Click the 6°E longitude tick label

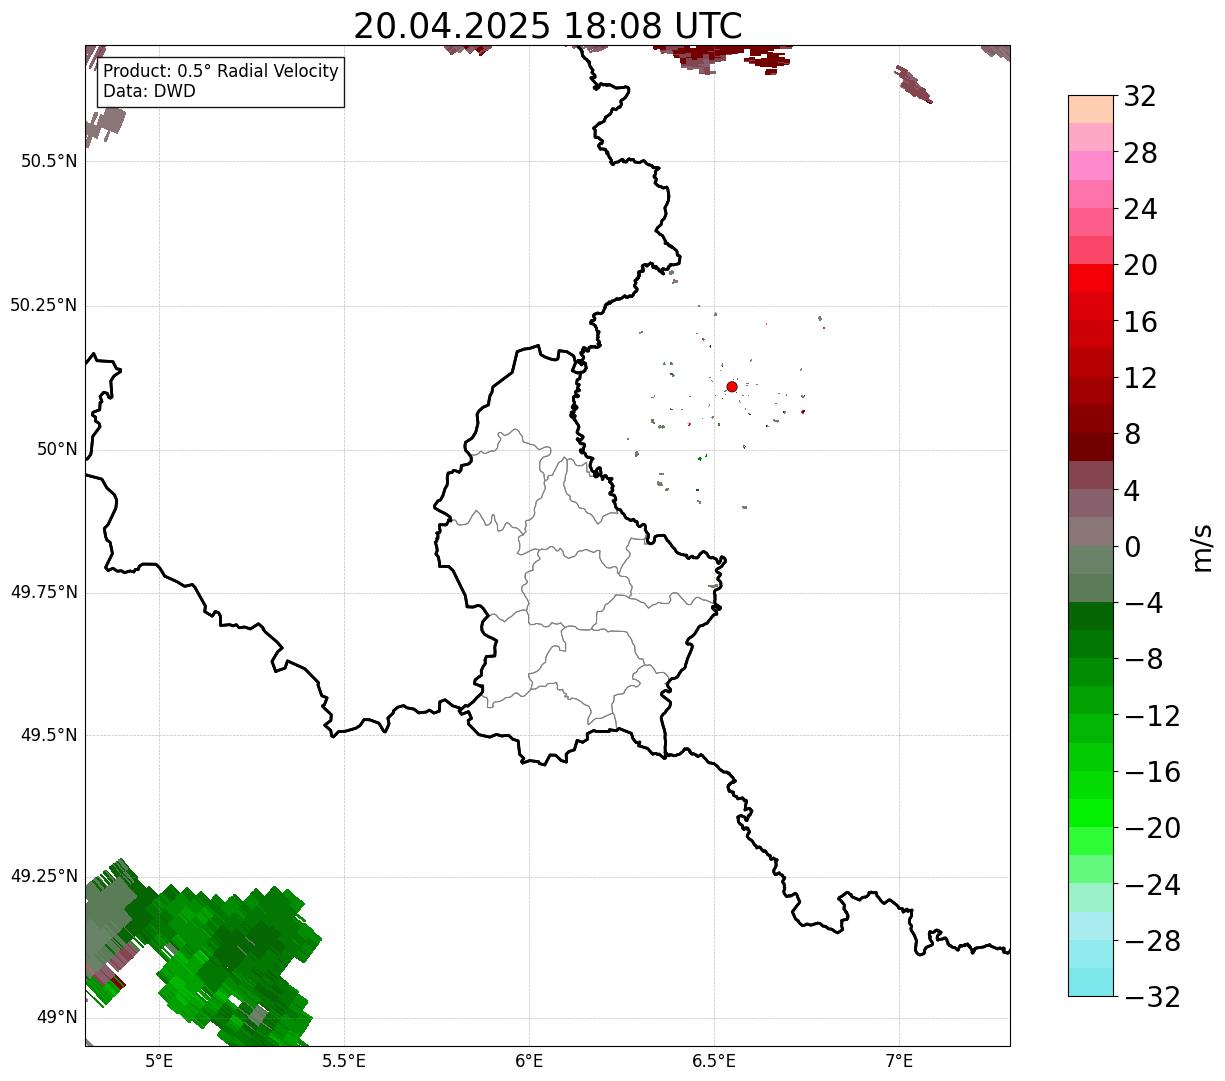(x=529, y=1060)
